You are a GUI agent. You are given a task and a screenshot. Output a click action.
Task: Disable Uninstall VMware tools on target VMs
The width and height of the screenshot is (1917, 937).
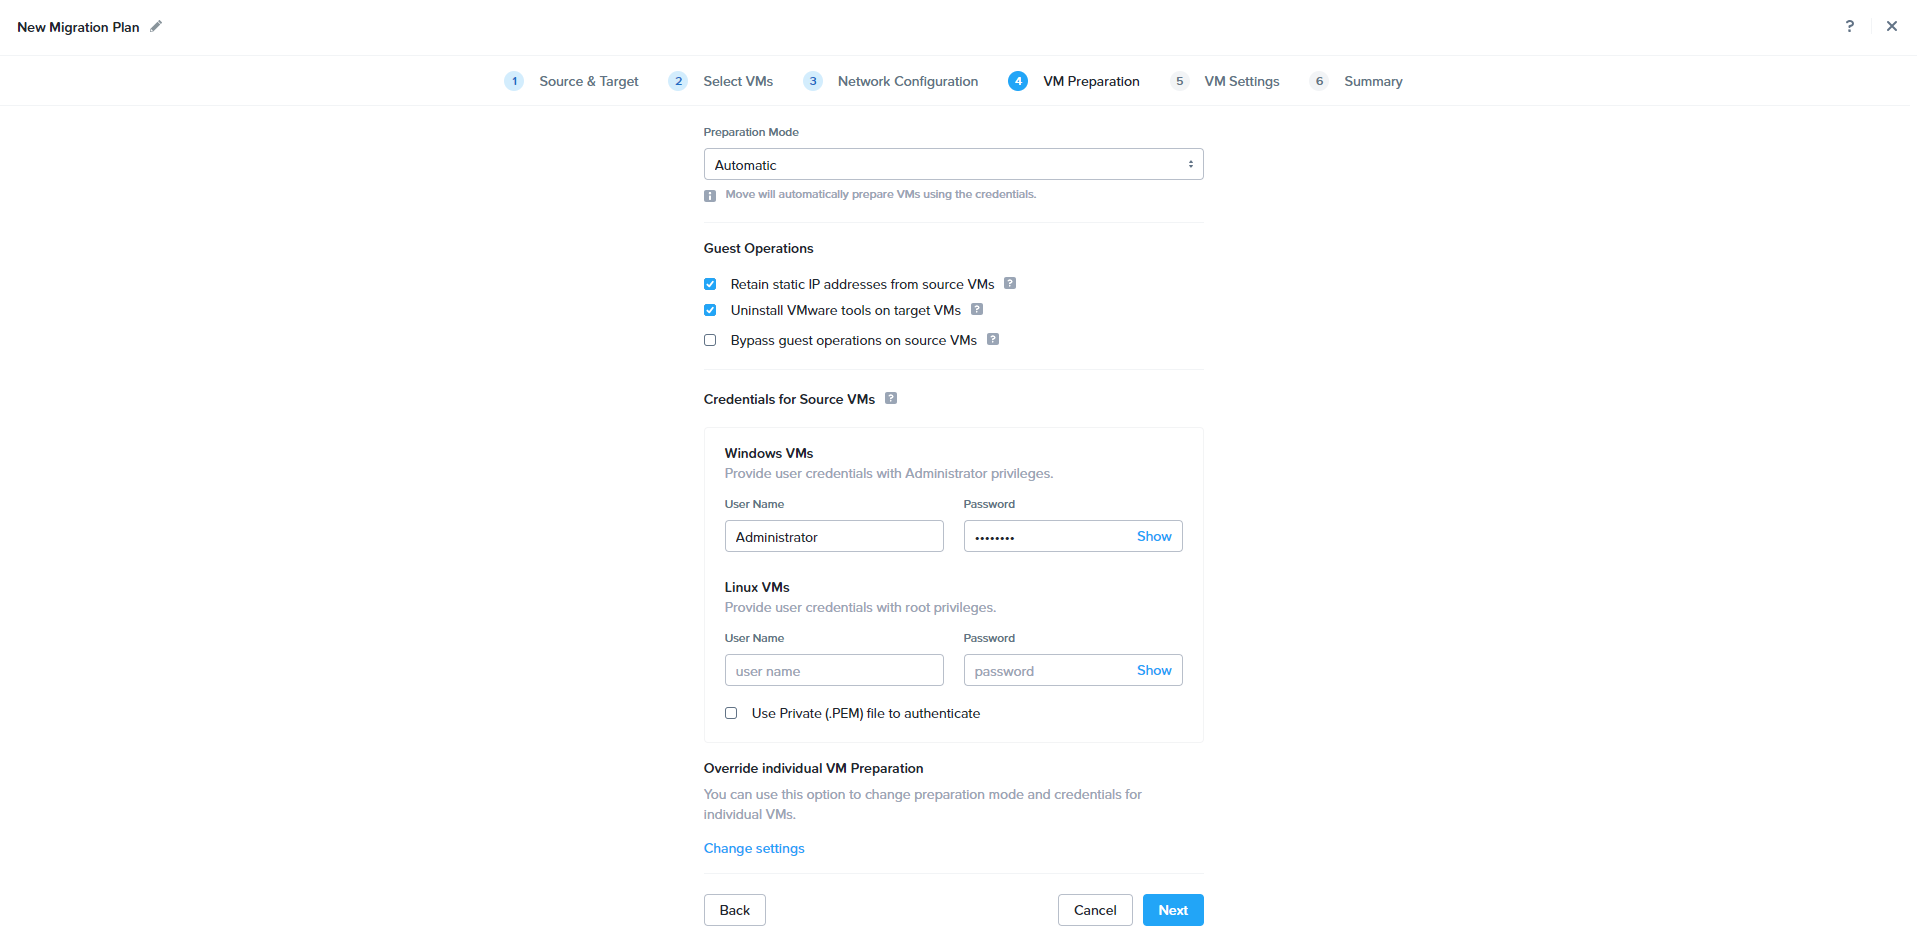pos(710,310)
